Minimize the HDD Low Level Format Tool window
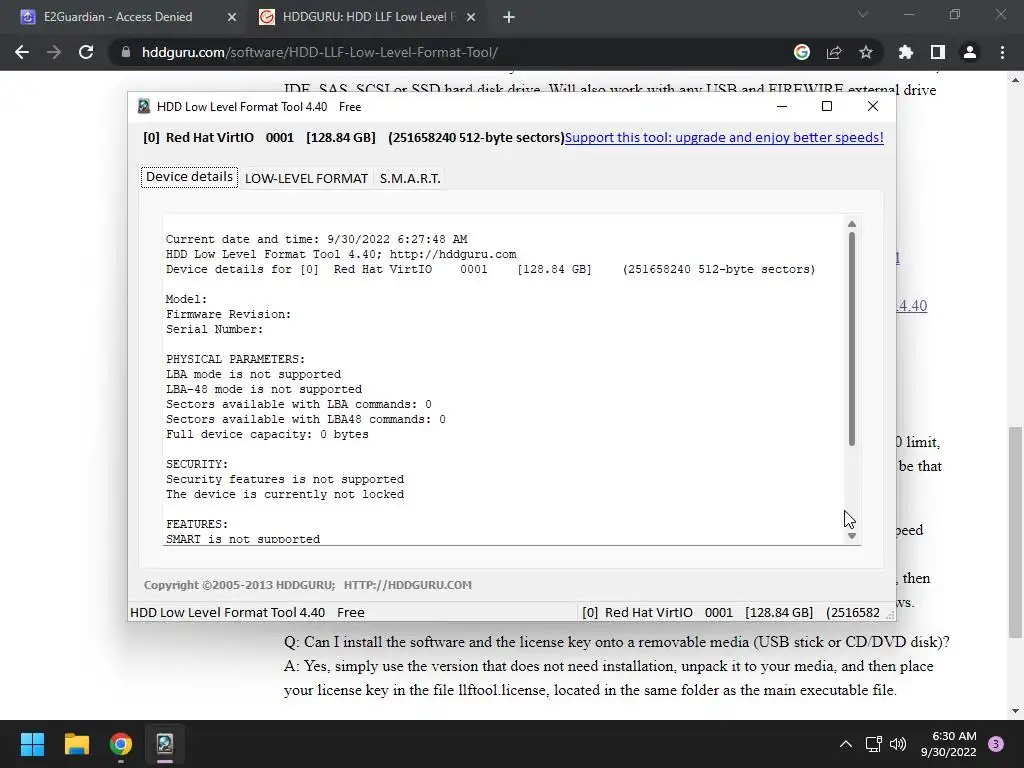This screenshot has width=1024, height=768. (782, 106)
